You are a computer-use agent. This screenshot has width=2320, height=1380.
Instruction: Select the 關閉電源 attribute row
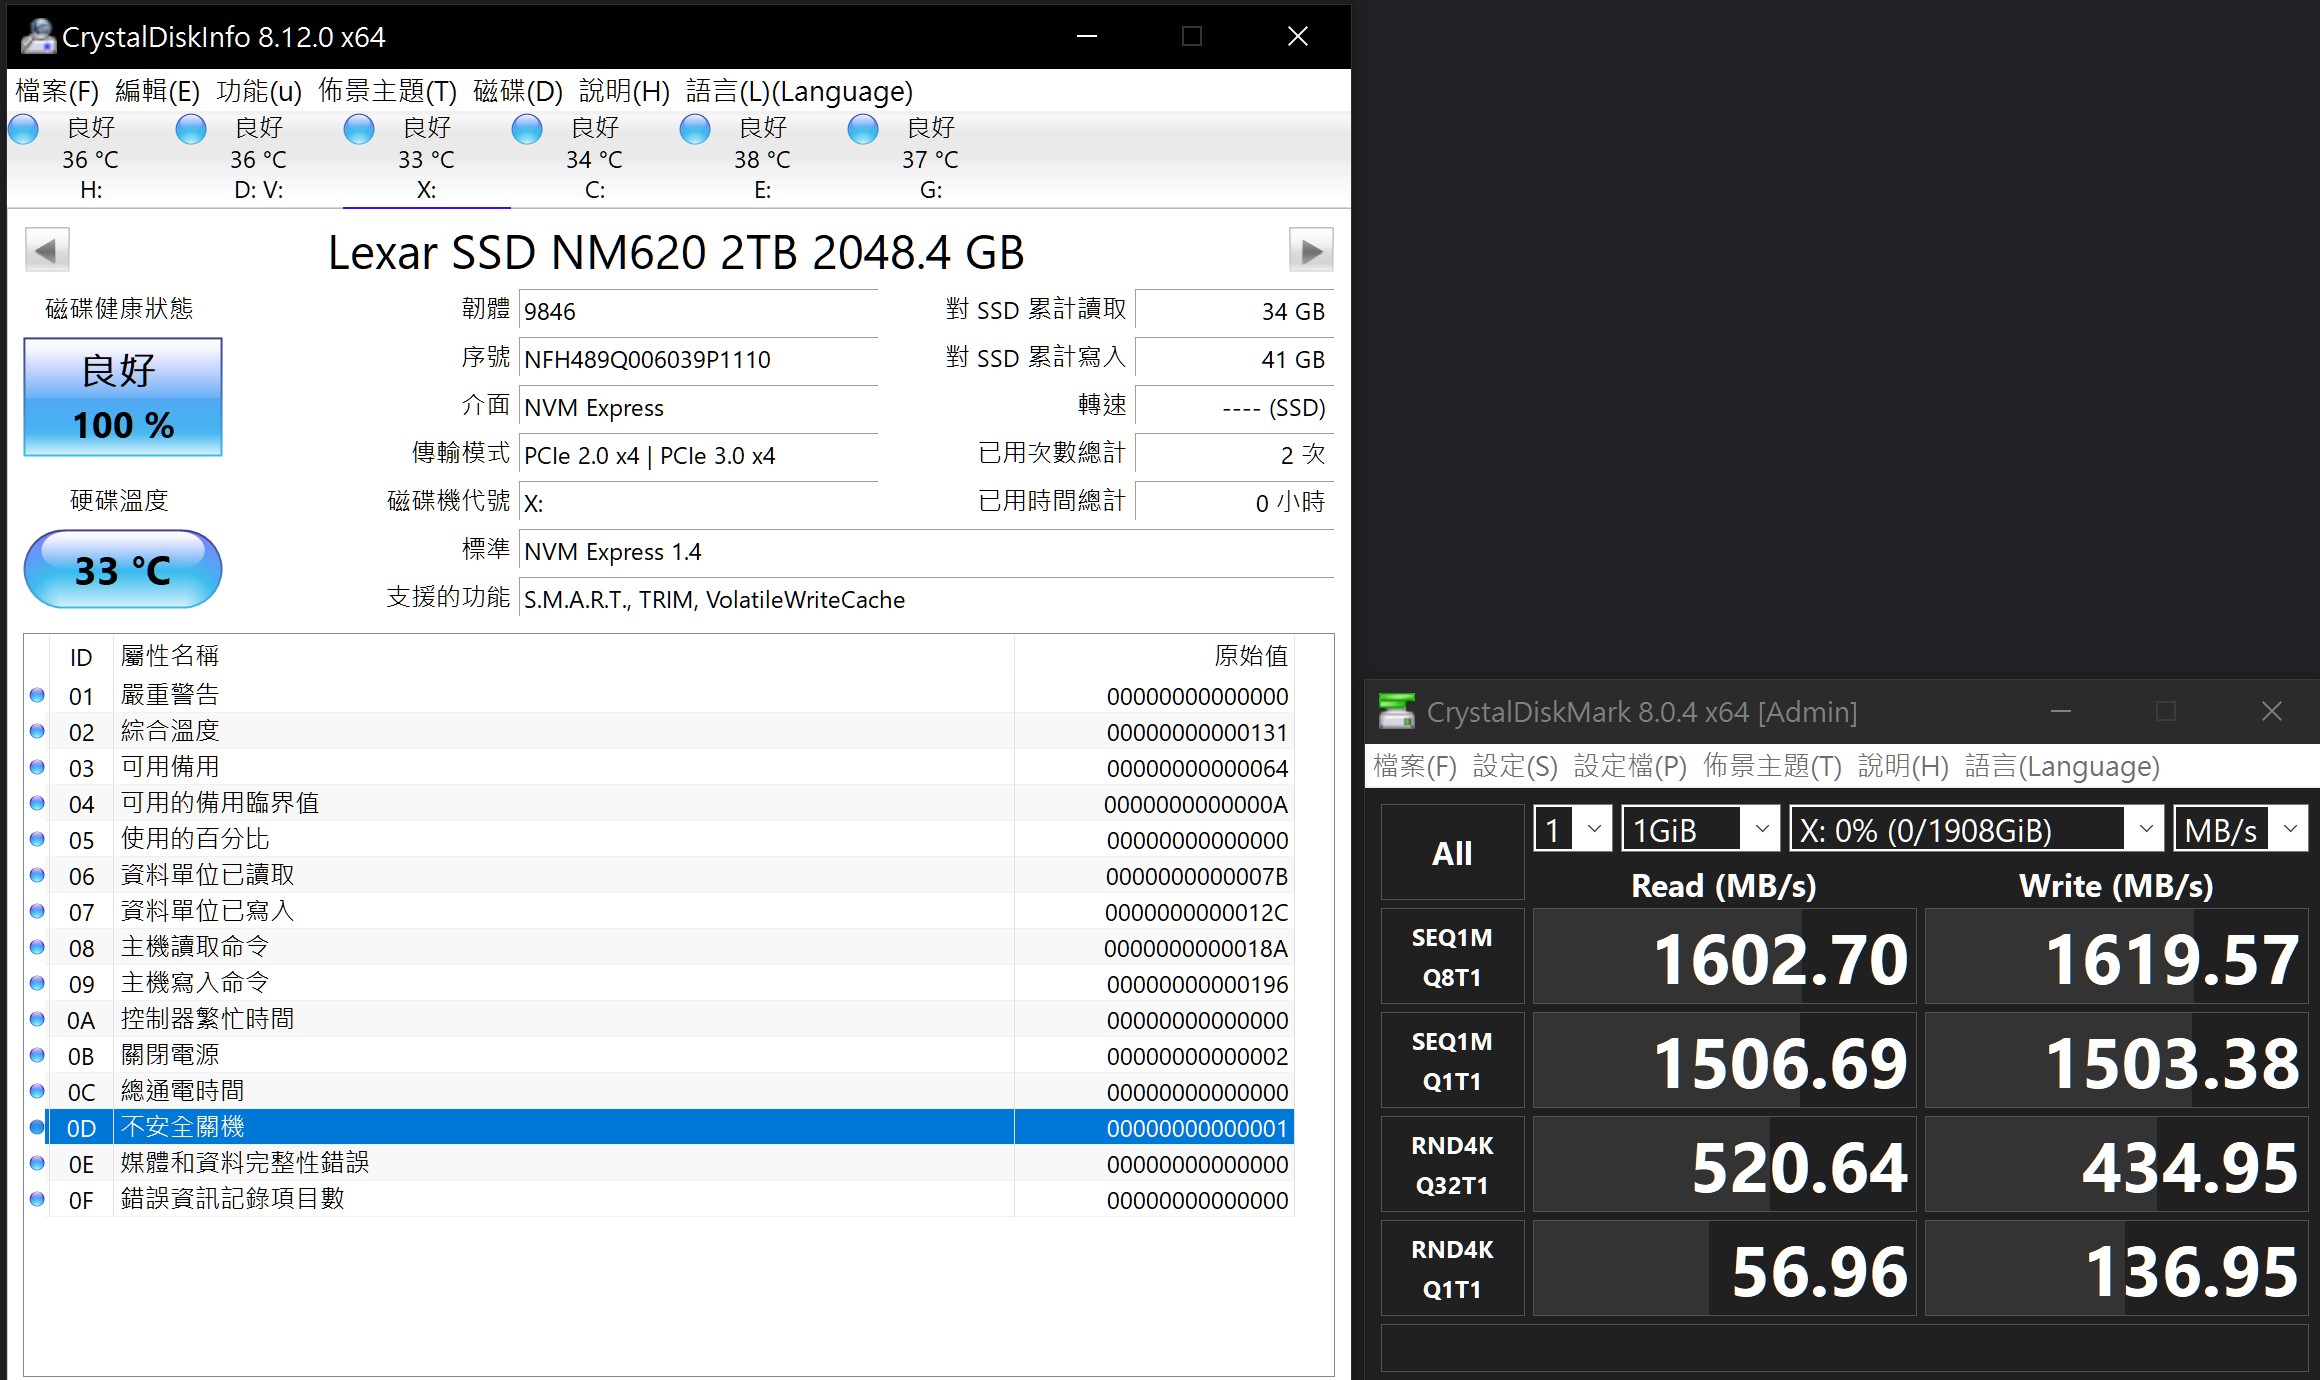point(670,1055)
